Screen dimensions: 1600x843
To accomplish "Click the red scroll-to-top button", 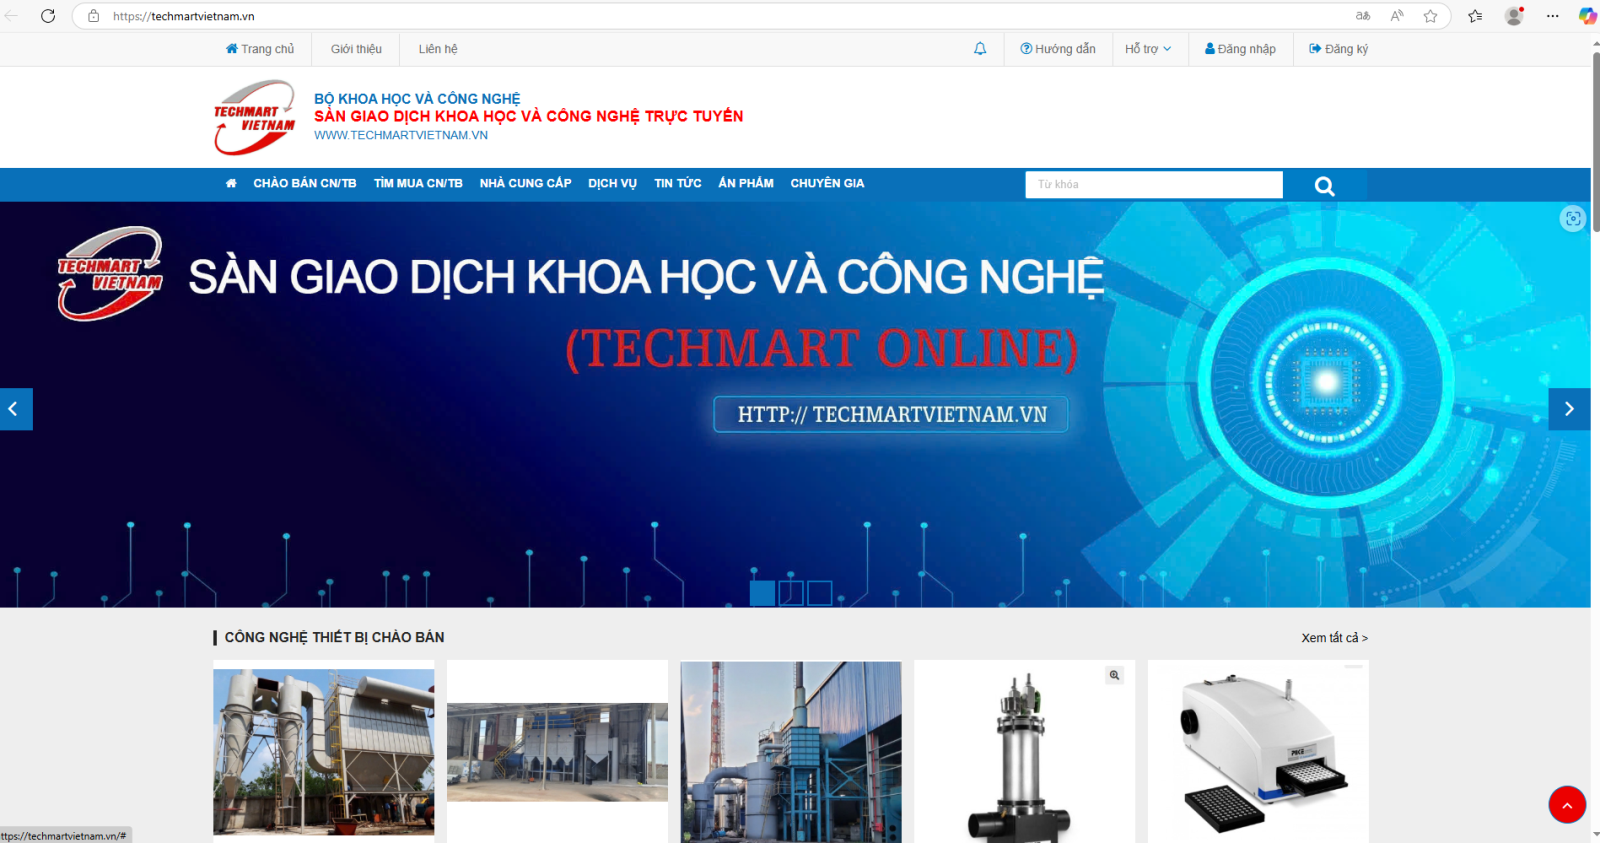I will click(x=1567, y=804).
